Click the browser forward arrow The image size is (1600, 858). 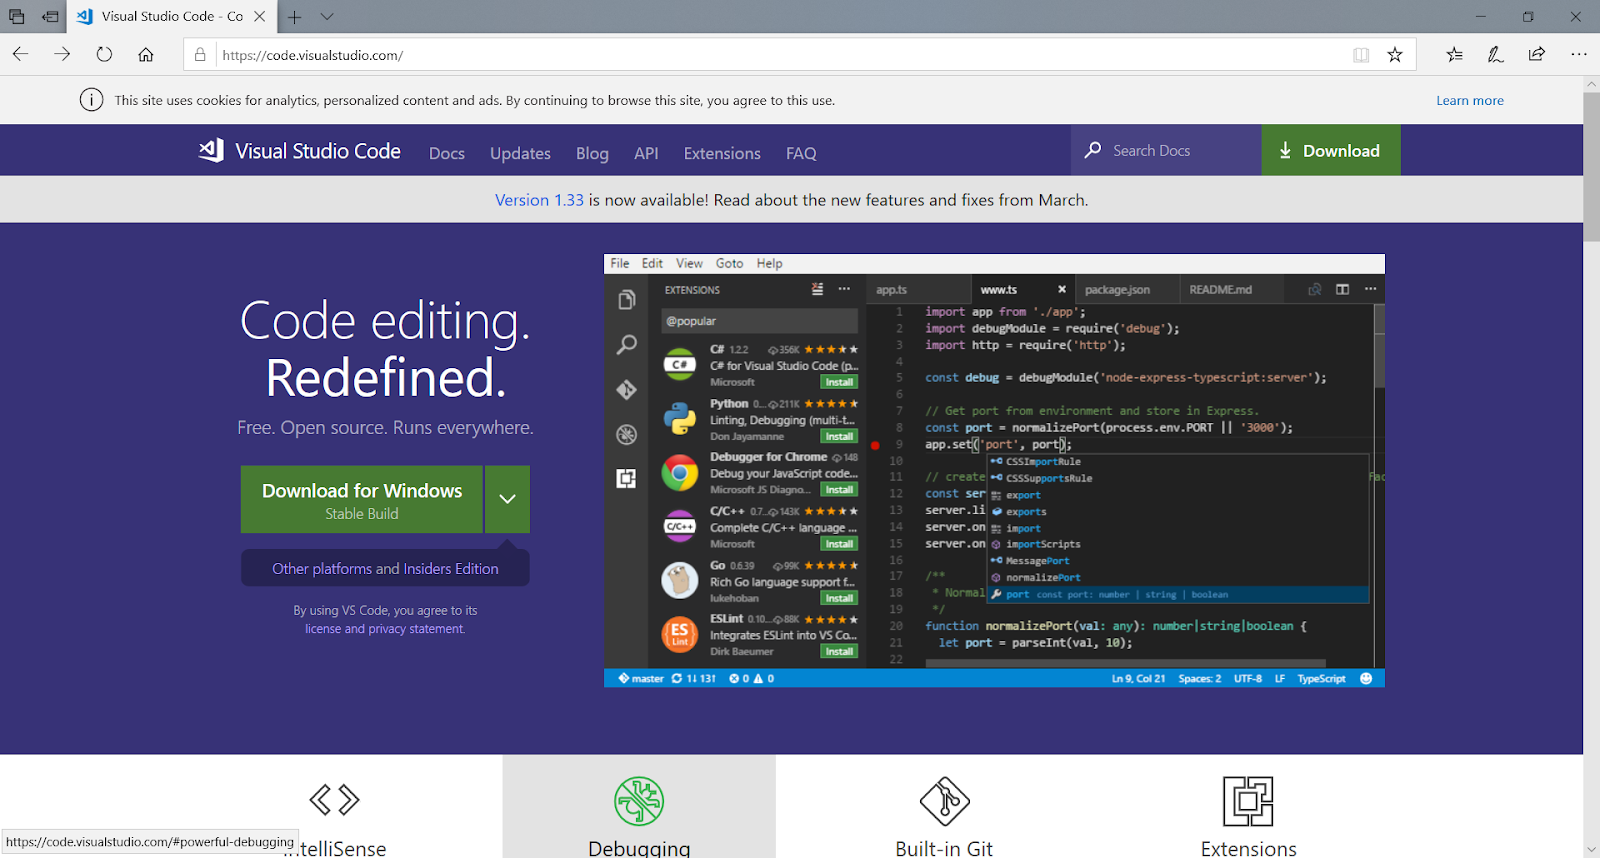[62, 54]
